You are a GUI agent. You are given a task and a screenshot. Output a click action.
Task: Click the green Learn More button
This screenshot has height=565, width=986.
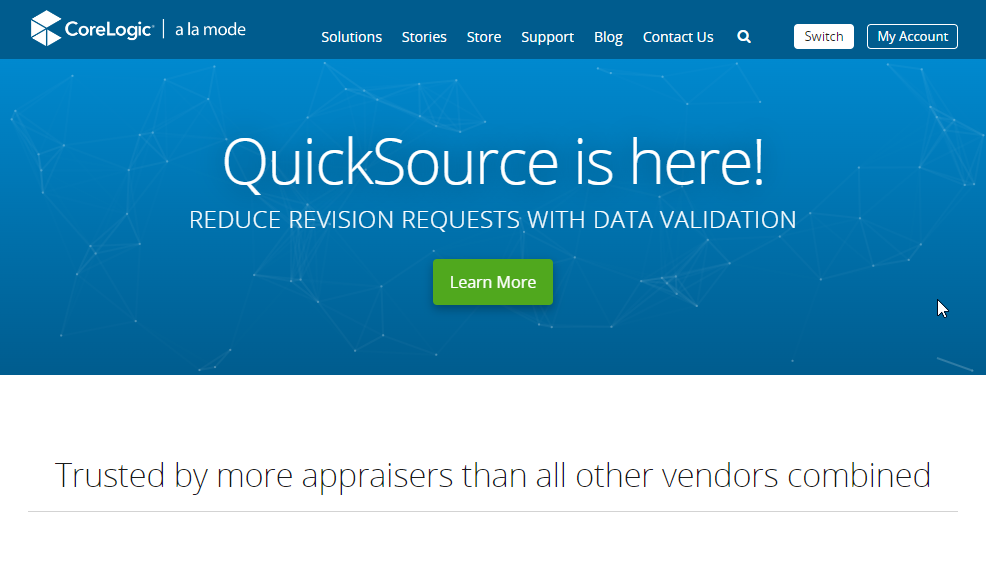[x=492, y=282]
